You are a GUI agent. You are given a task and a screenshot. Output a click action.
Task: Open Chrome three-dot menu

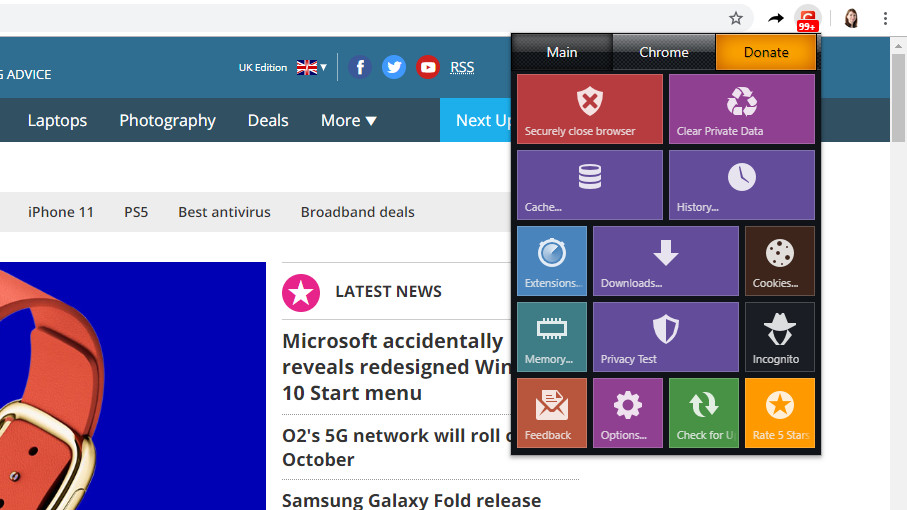point(885,19)
